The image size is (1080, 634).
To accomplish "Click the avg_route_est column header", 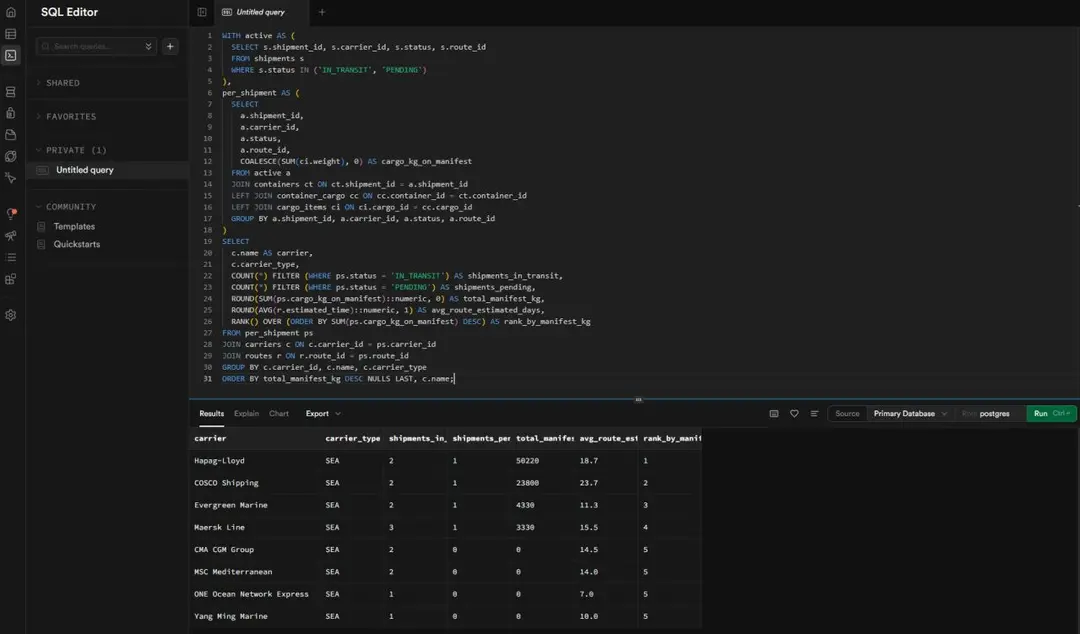I will tap(606, 438).
